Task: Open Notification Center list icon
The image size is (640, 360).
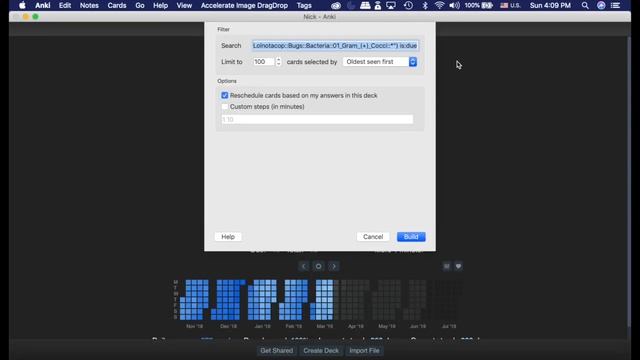Action: pos(616,5)
